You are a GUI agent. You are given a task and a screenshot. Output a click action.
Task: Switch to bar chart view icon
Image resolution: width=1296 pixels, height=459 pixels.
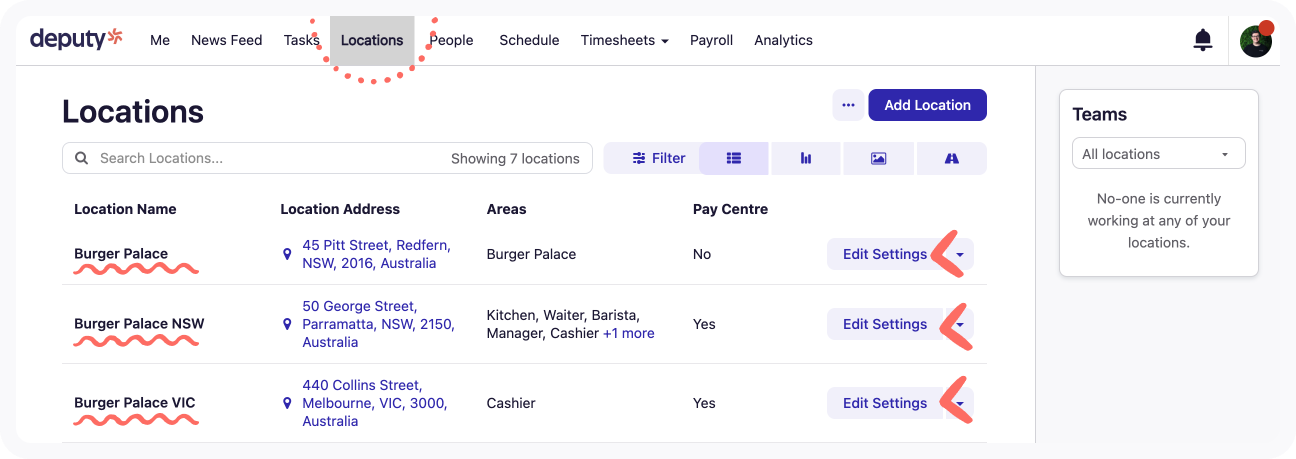pos(805,158)
